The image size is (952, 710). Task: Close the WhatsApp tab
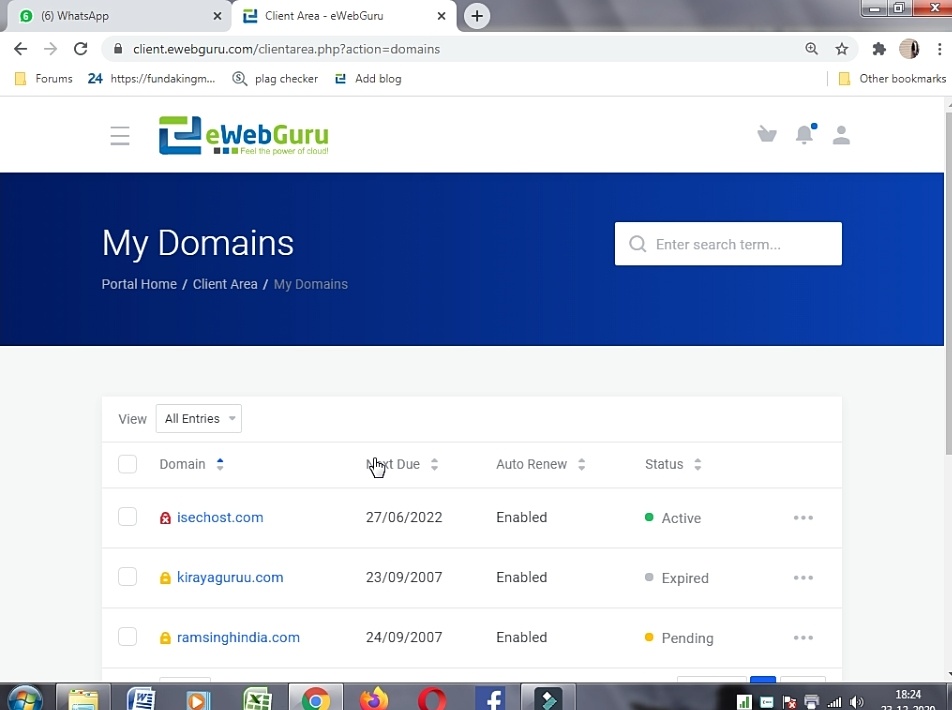tap(217, 16)
